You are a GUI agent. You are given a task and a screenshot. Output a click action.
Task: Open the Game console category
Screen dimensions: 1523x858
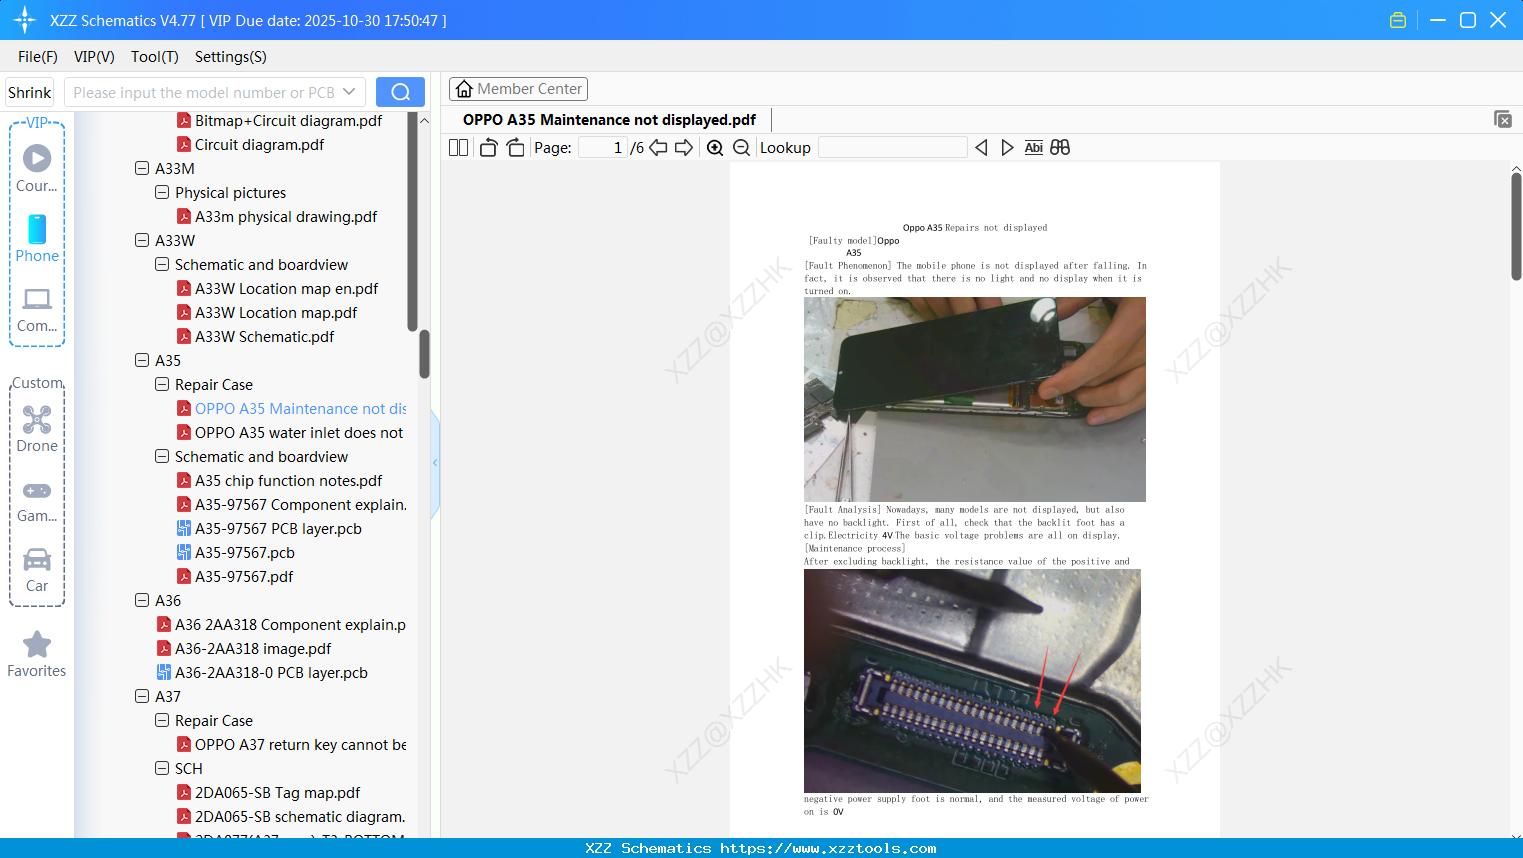[x=37, y=501]
